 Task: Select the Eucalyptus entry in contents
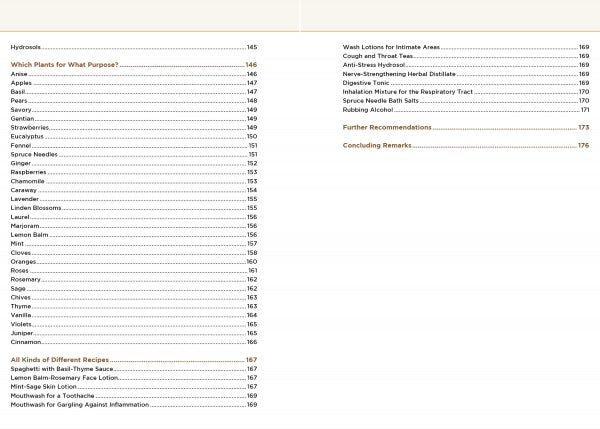27,136
